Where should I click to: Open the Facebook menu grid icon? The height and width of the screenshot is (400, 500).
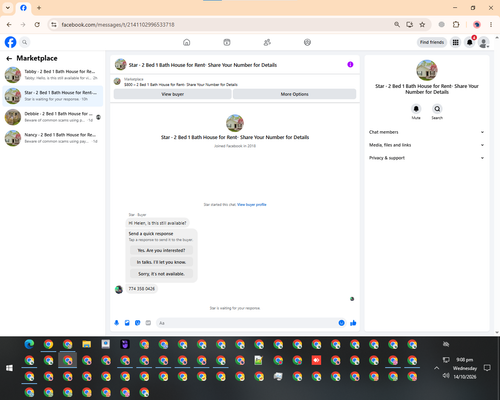pos(455,42)
